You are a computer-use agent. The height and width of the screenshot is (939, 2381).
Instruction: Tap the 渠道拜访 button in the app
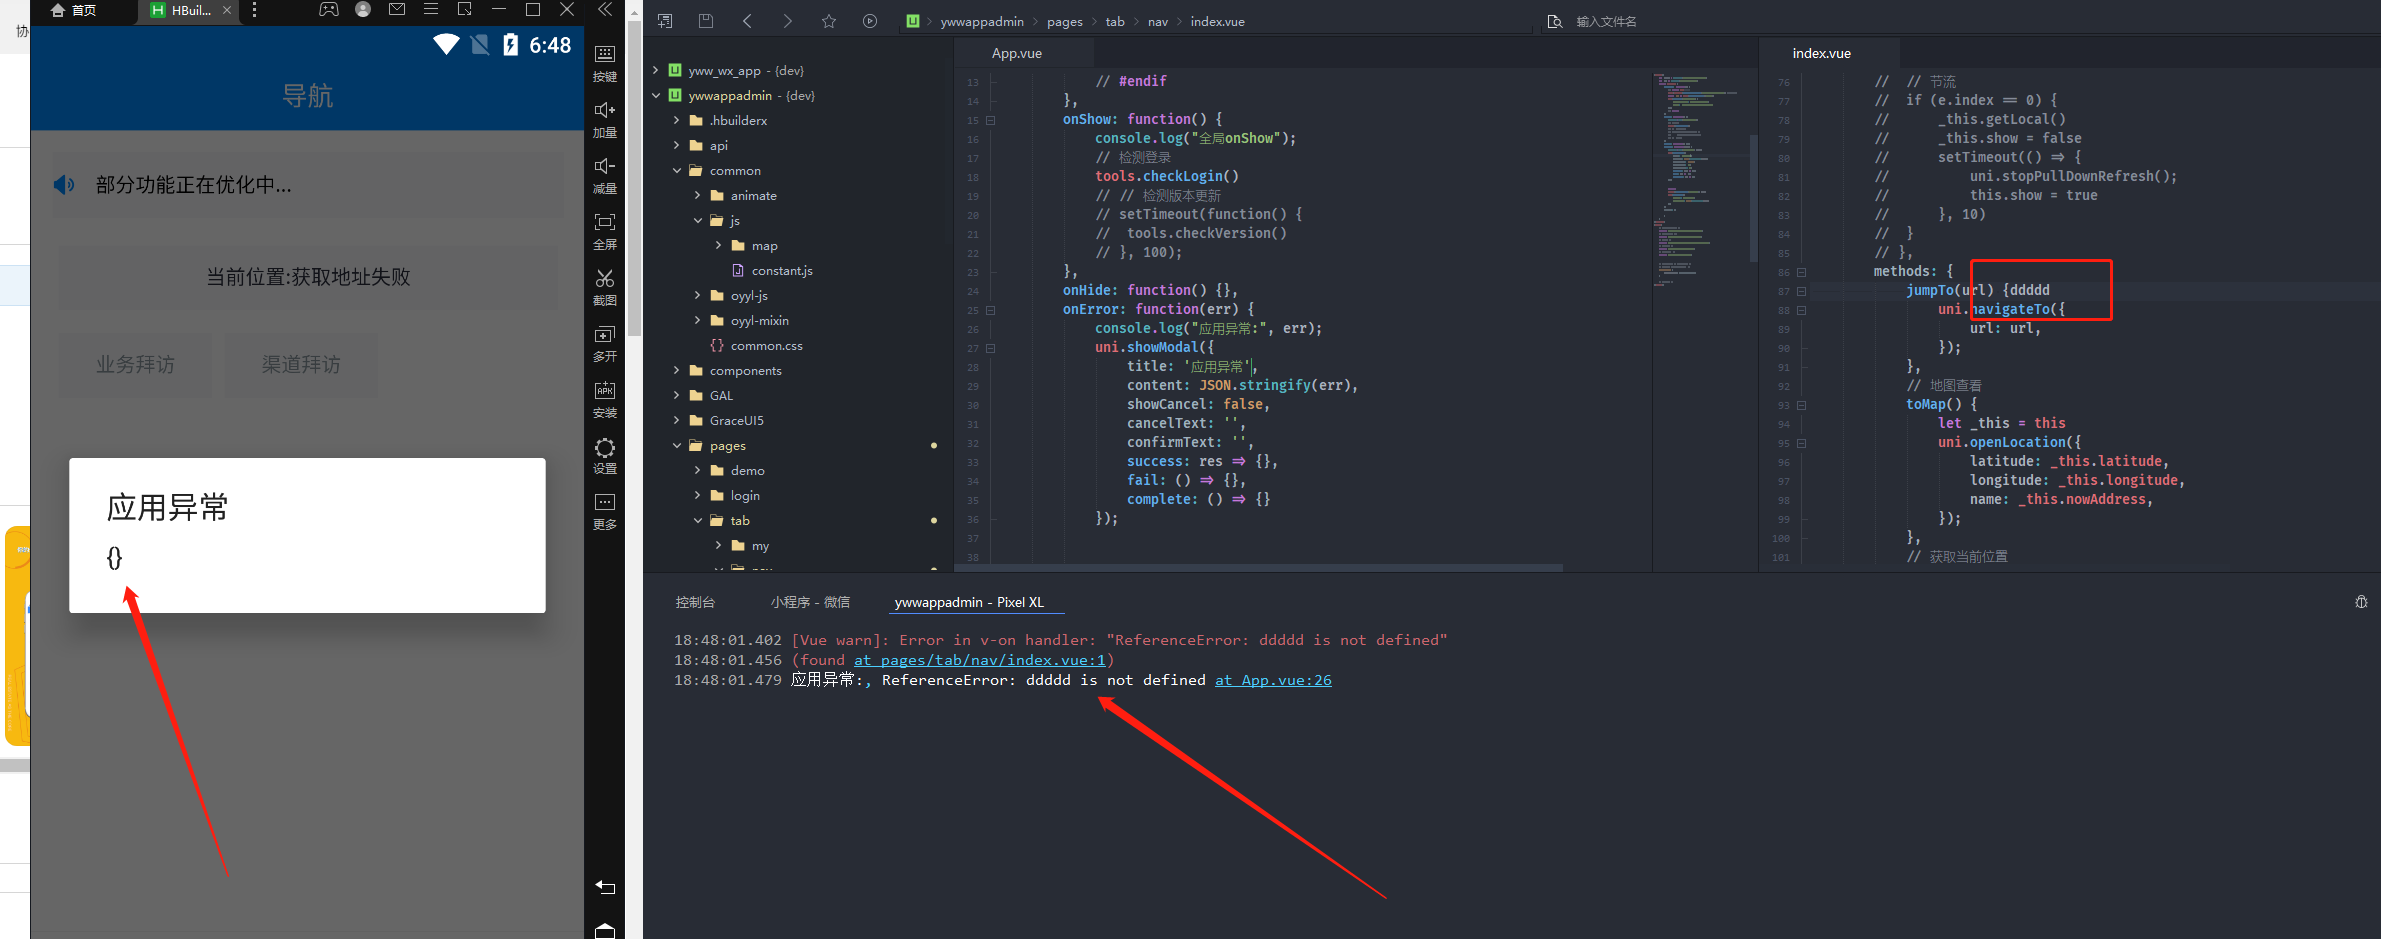pos(301,365)
